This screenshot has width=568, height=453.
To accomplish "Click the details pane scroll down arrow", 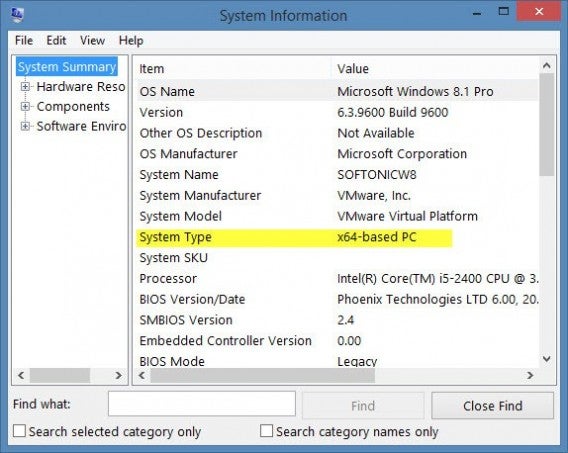I will [547, 359].
